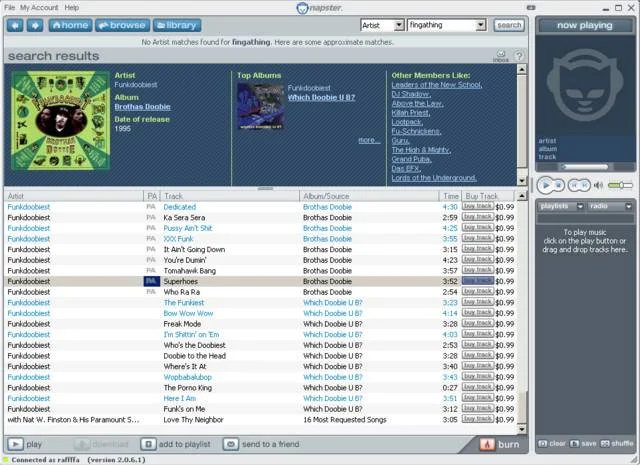Click the search button
640x465 pixels.
509,25
